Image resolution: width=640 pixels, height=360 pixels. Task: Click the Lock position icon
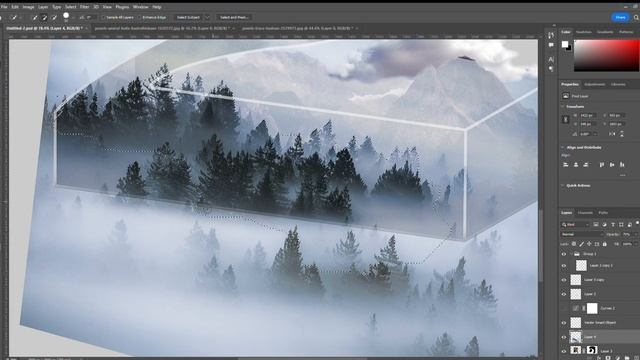589,244
